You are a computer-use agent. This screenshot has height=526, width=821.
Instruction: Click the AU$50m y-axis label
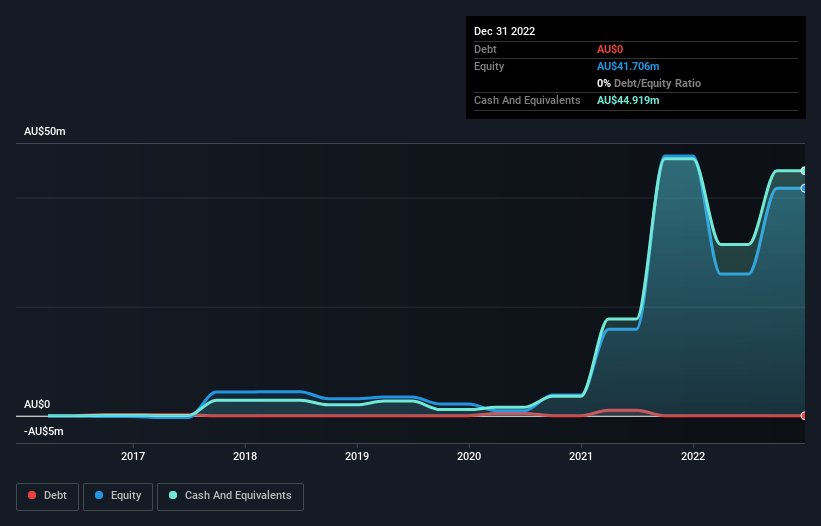click(45, 131)
